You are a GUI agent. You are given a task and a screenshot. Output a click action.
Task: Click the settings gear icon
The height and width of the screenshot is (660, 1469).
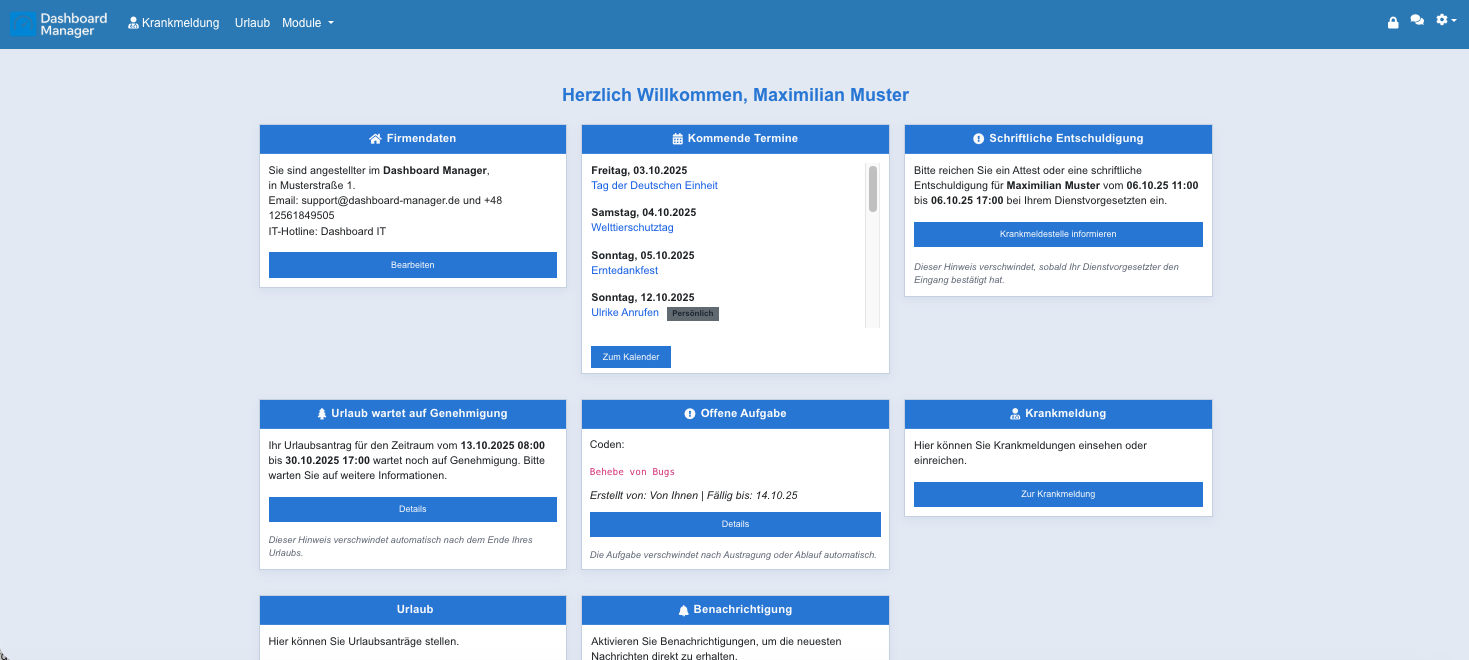click(x=1441, y=19)
